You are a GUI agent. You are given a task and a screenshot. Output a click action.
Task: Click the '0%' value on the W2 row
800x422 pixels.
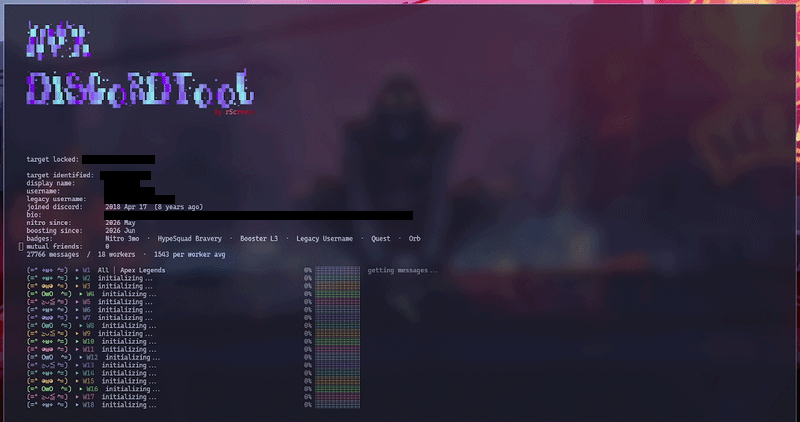point(308,278)
